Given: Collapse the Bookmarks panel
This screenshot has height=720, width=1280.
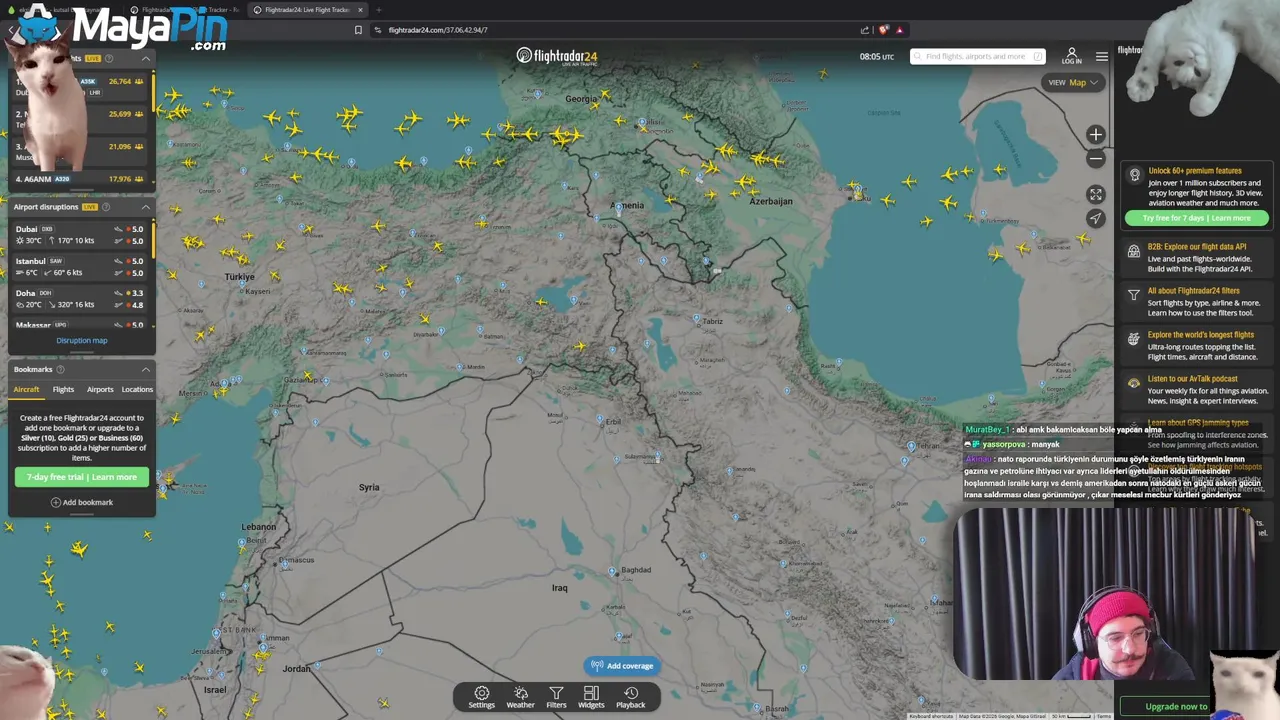Looking at the screenshot, I should [x=145, y=369].
